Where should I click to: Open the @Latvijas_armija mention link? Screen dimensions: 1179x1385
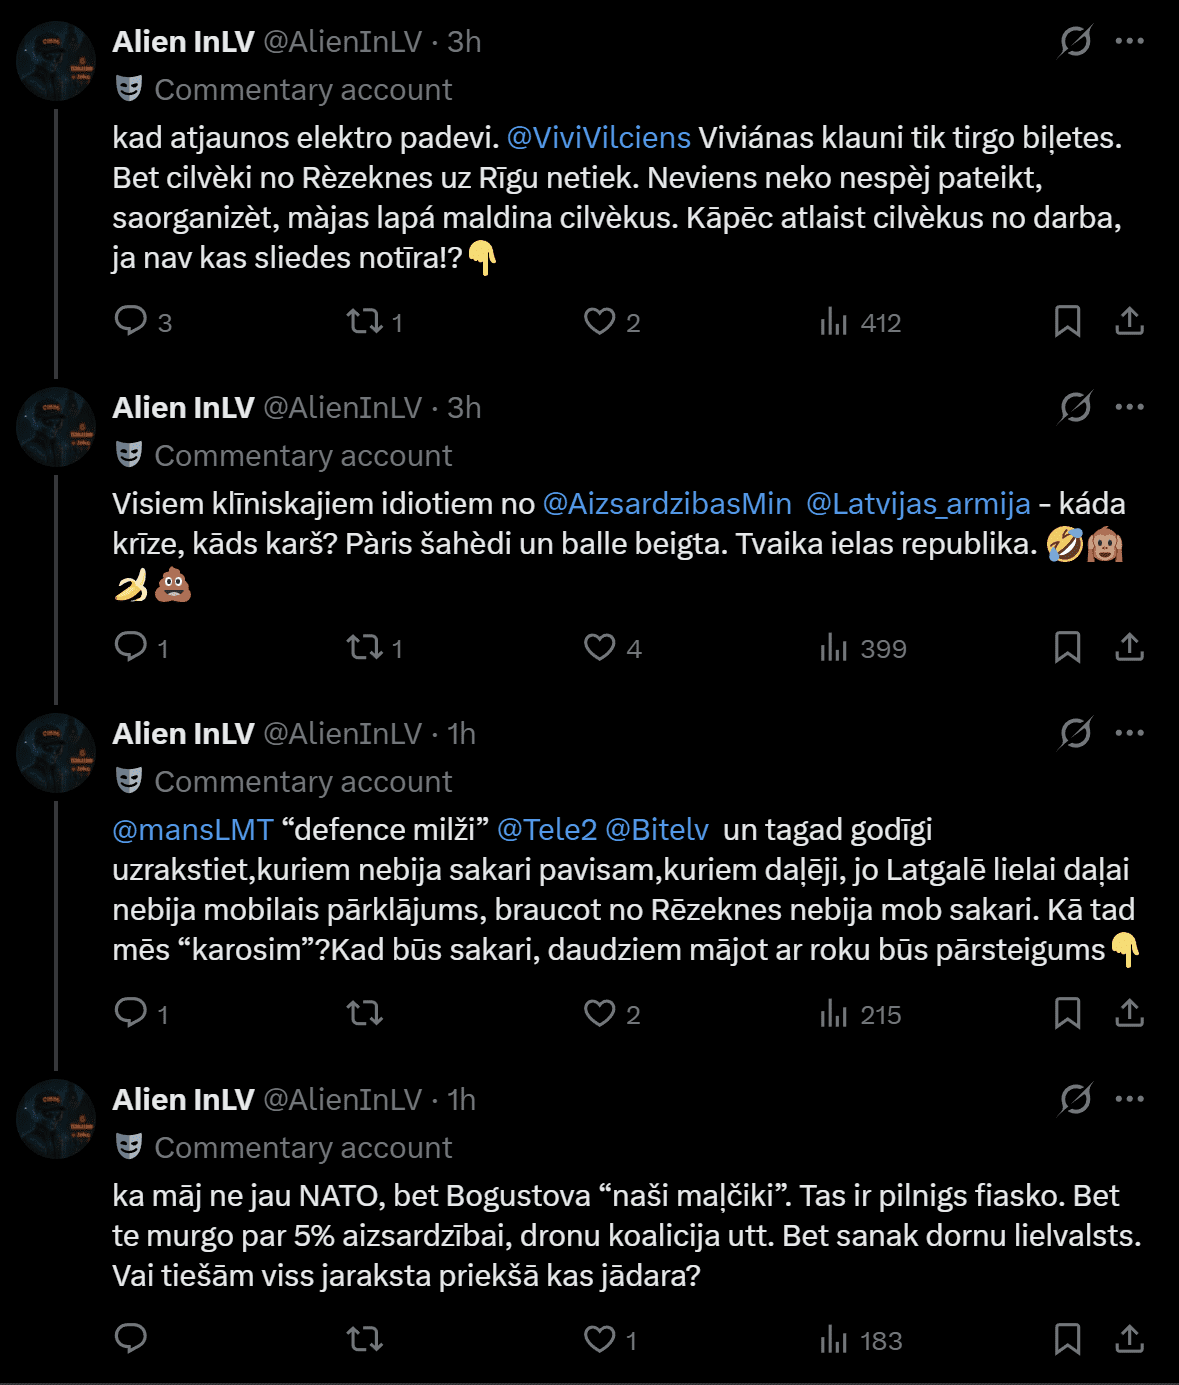pyautogui.click(x=918, y=503)
